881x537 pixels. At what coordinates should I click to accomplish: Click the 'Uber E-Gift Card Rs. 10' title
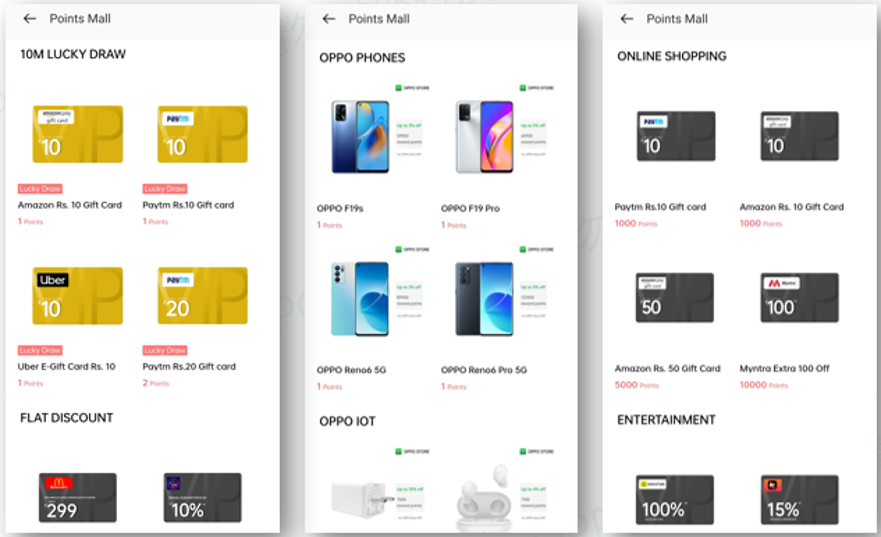[66, 366]
